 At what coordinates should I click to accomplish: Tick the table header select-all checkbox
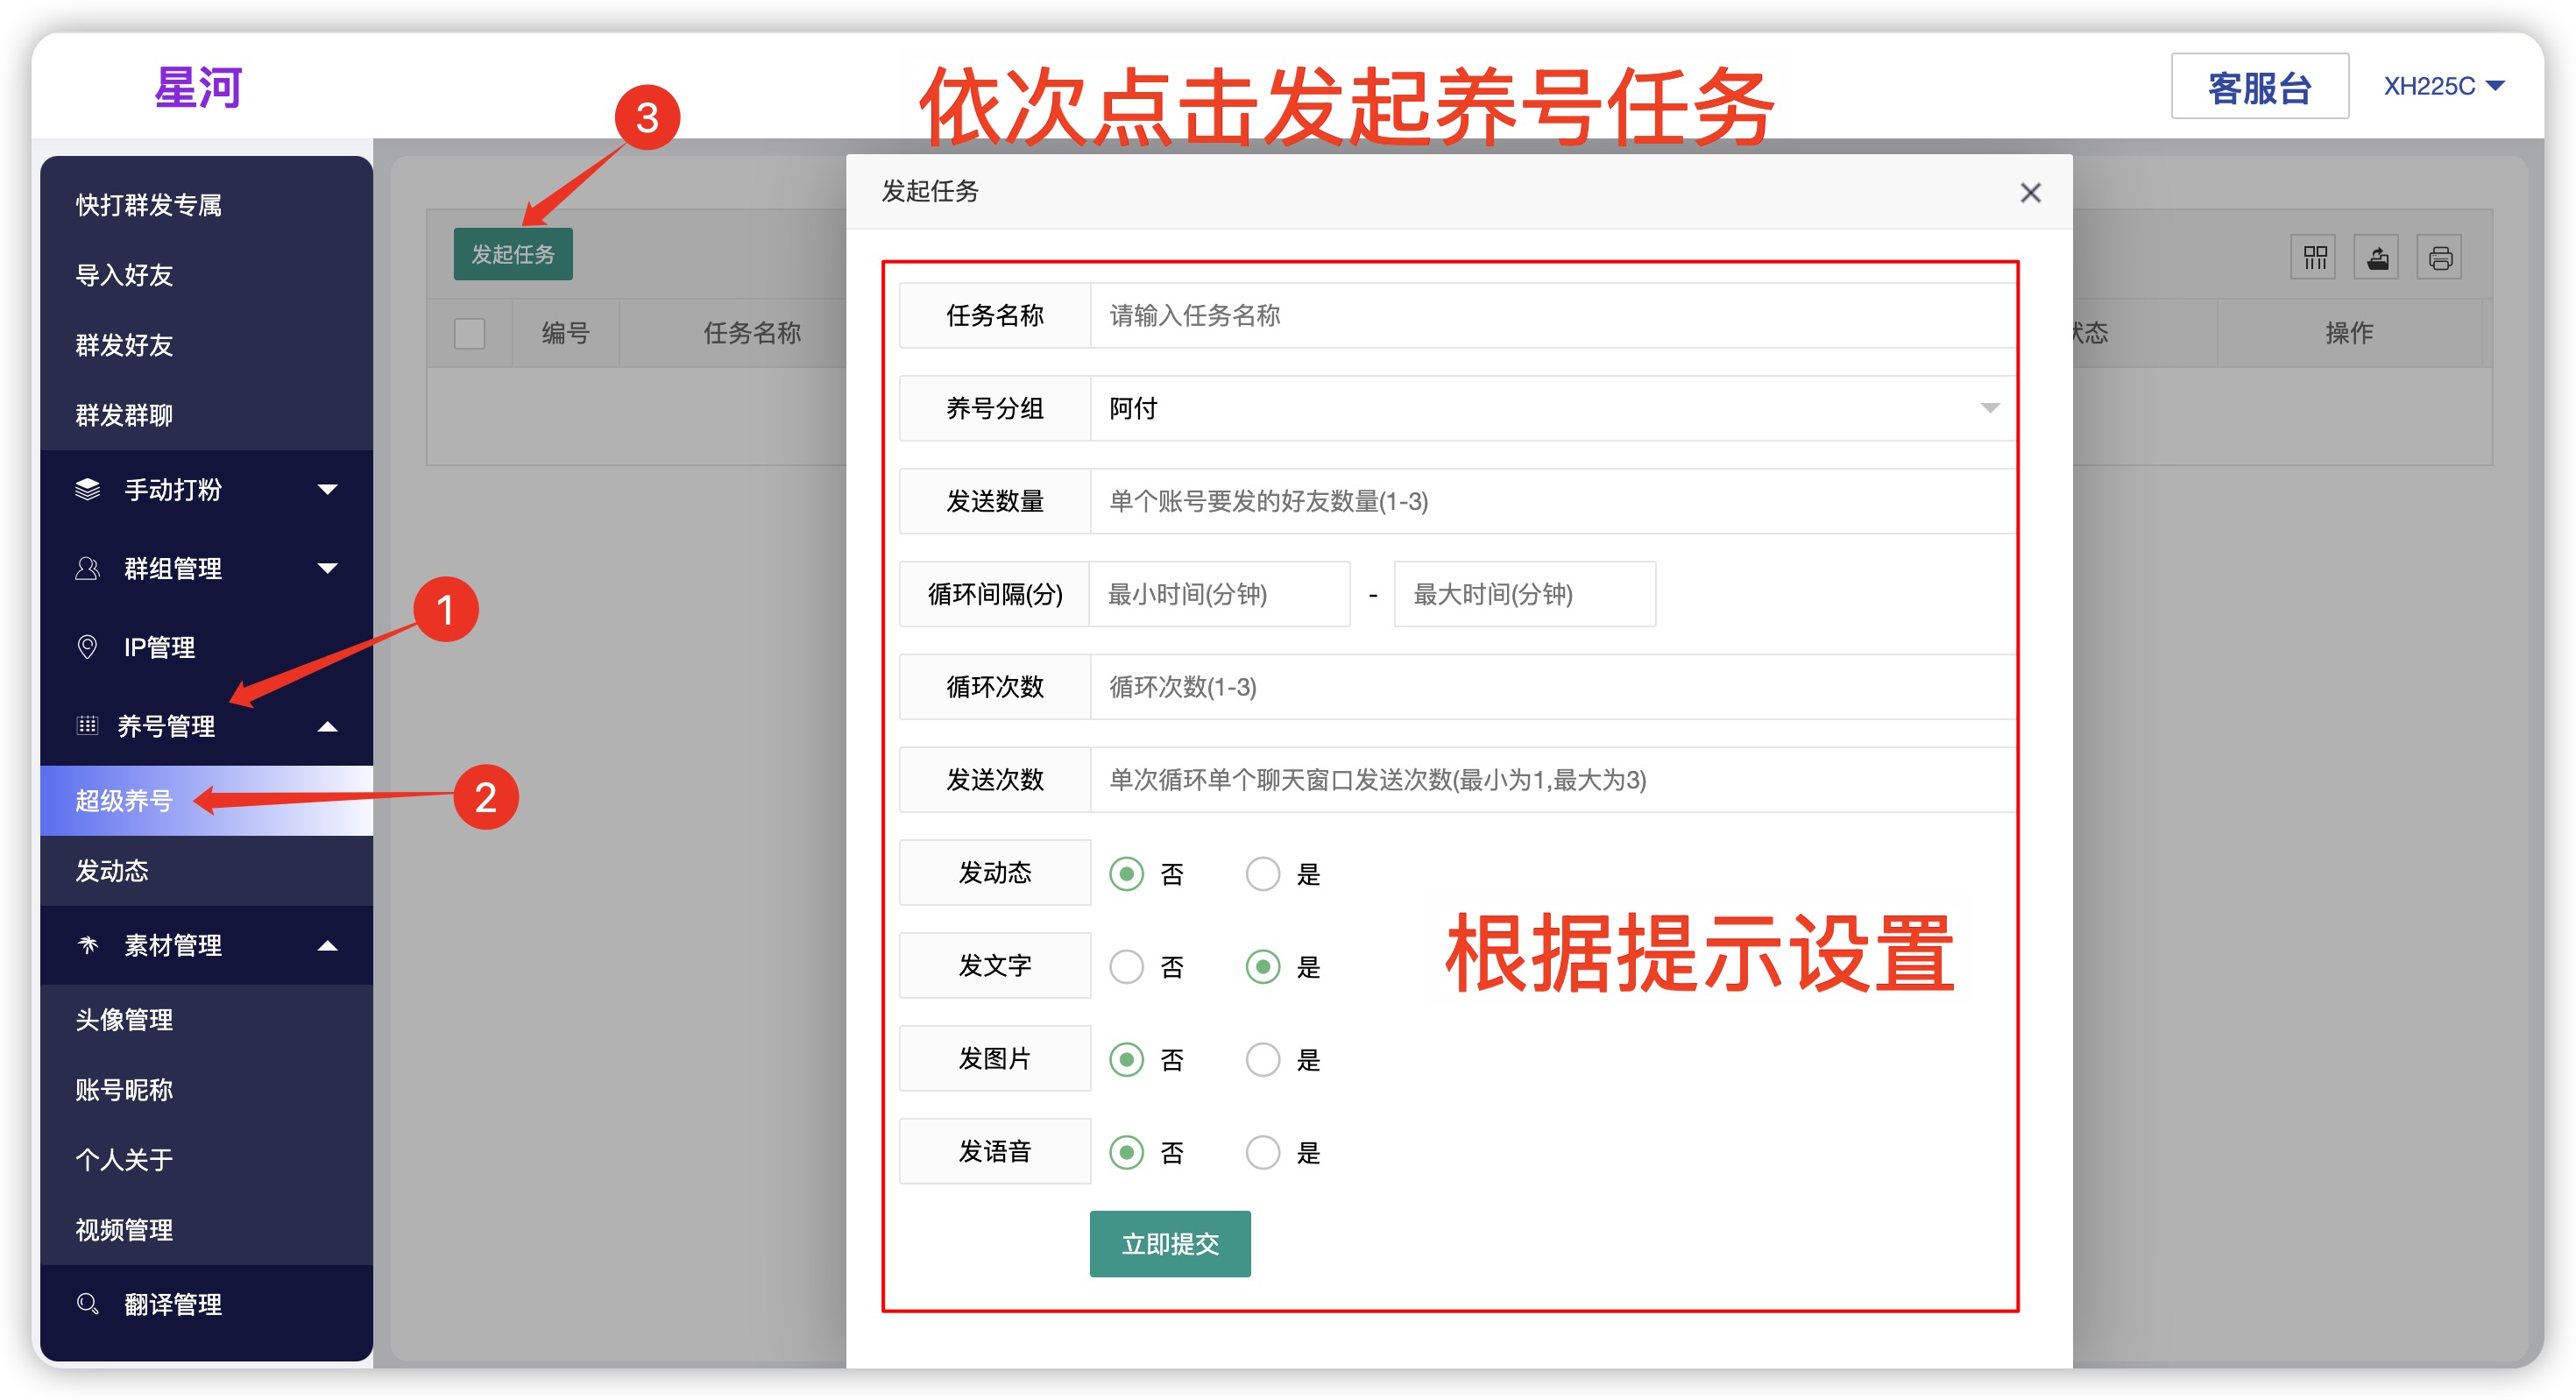click(x=469, y=333)
